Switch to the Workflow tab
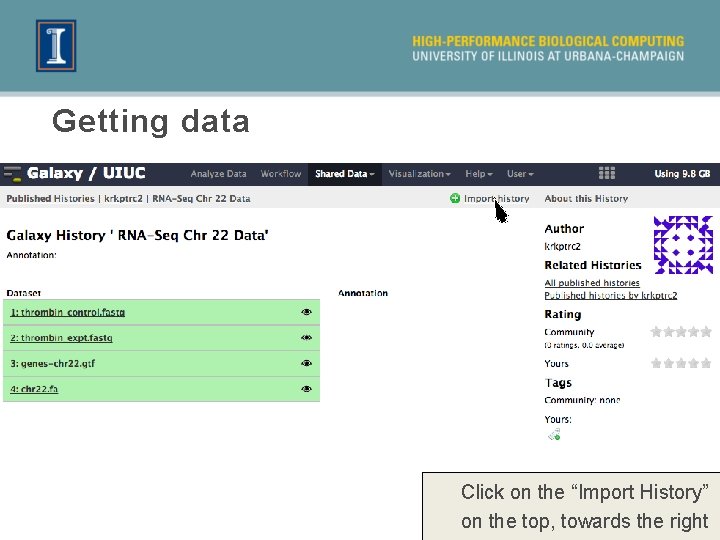The height and width of the screenshot is (540, 720). click(x=280, y=174)
